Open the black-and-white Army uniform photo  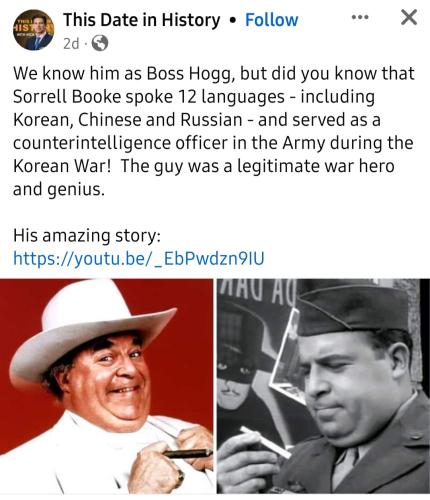(323, 386)
